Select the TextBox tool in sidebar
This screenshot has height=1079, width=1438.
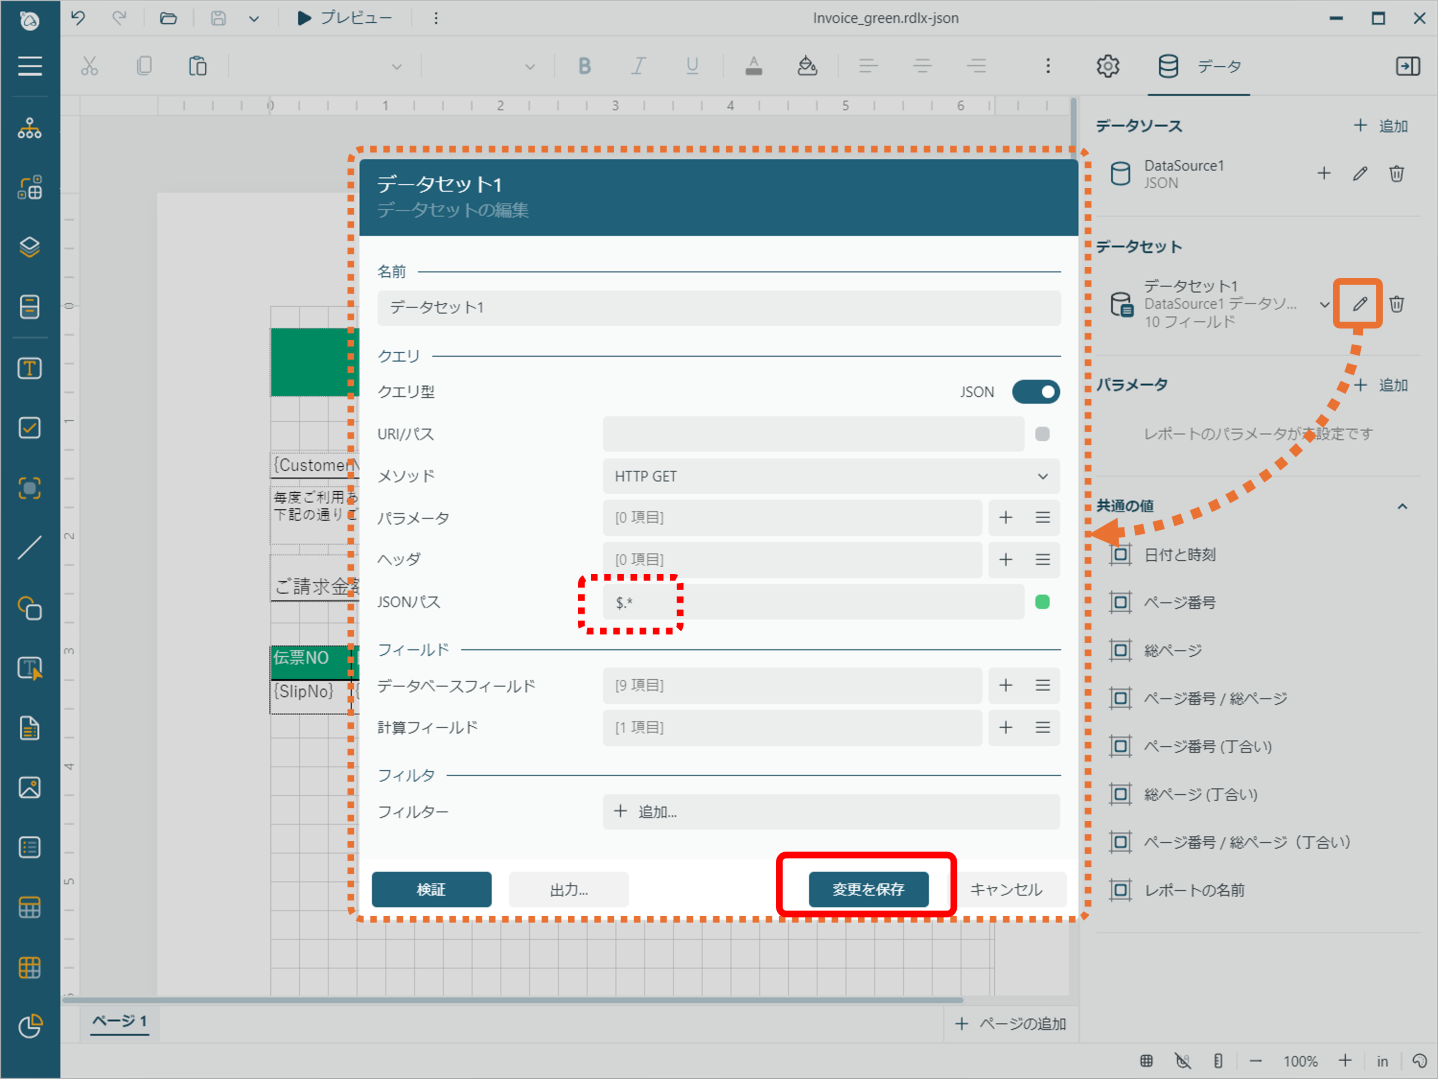click(30, 368)
